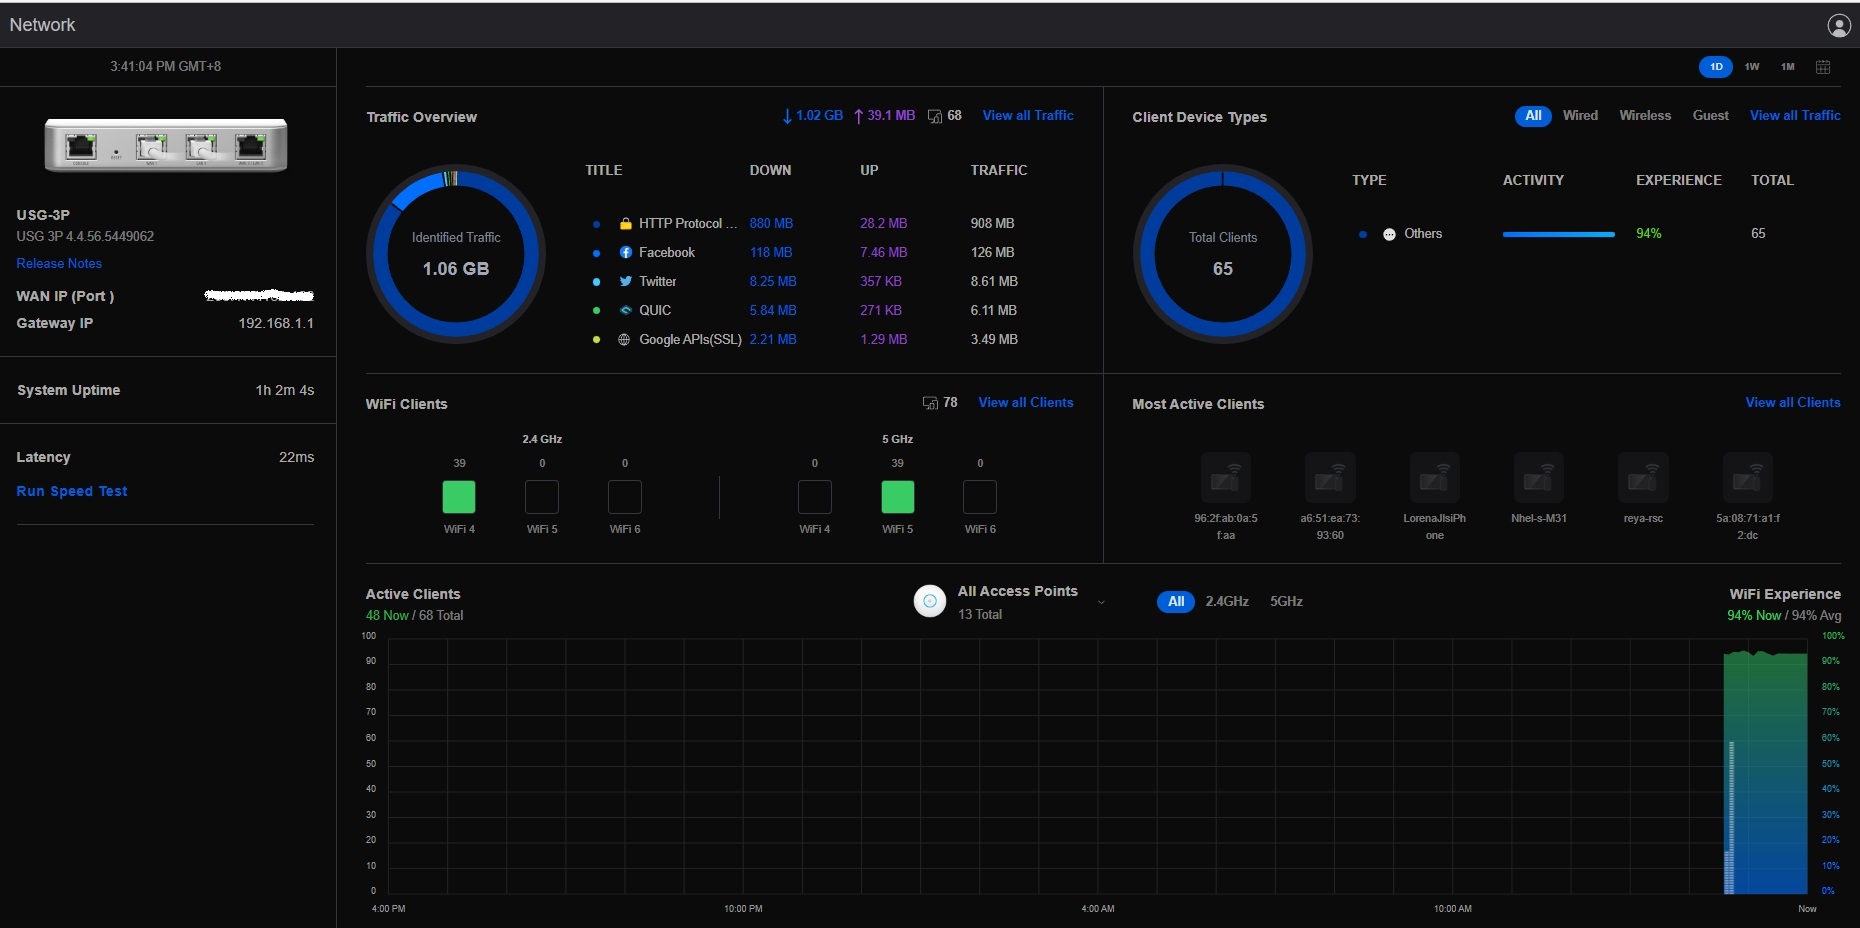Image resolution: width=1860 pixels, height=928 pixels.
Task: Show Wireless client device types
Action: tap(1645, 116)
